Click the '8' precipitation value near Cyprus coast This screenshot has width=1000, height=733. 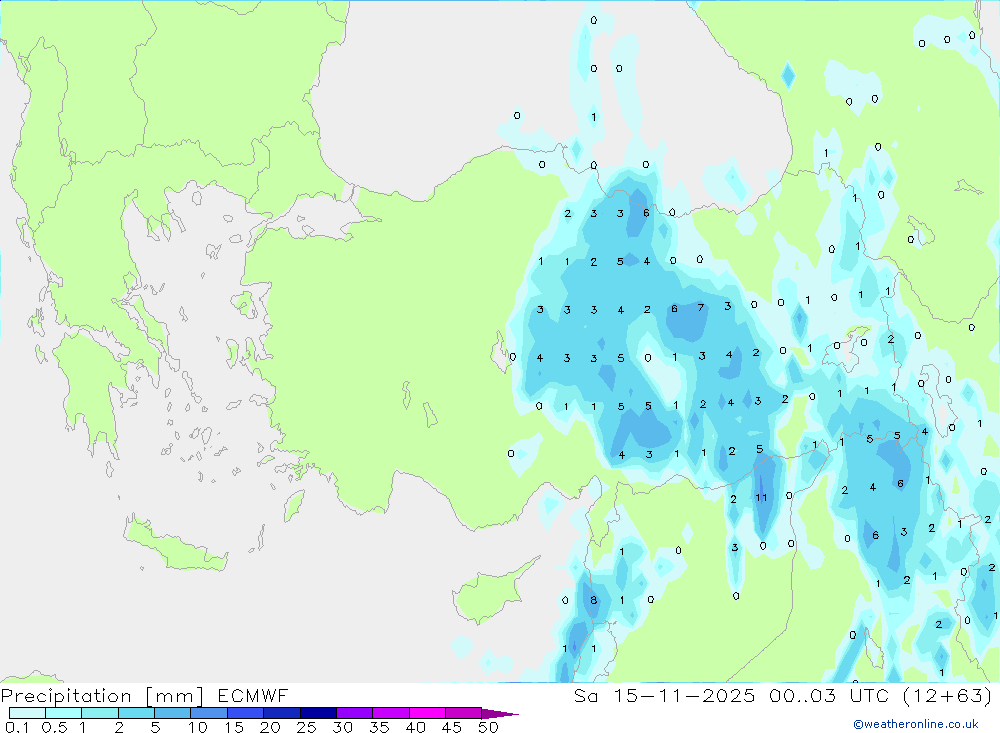(x=594, y=600)
